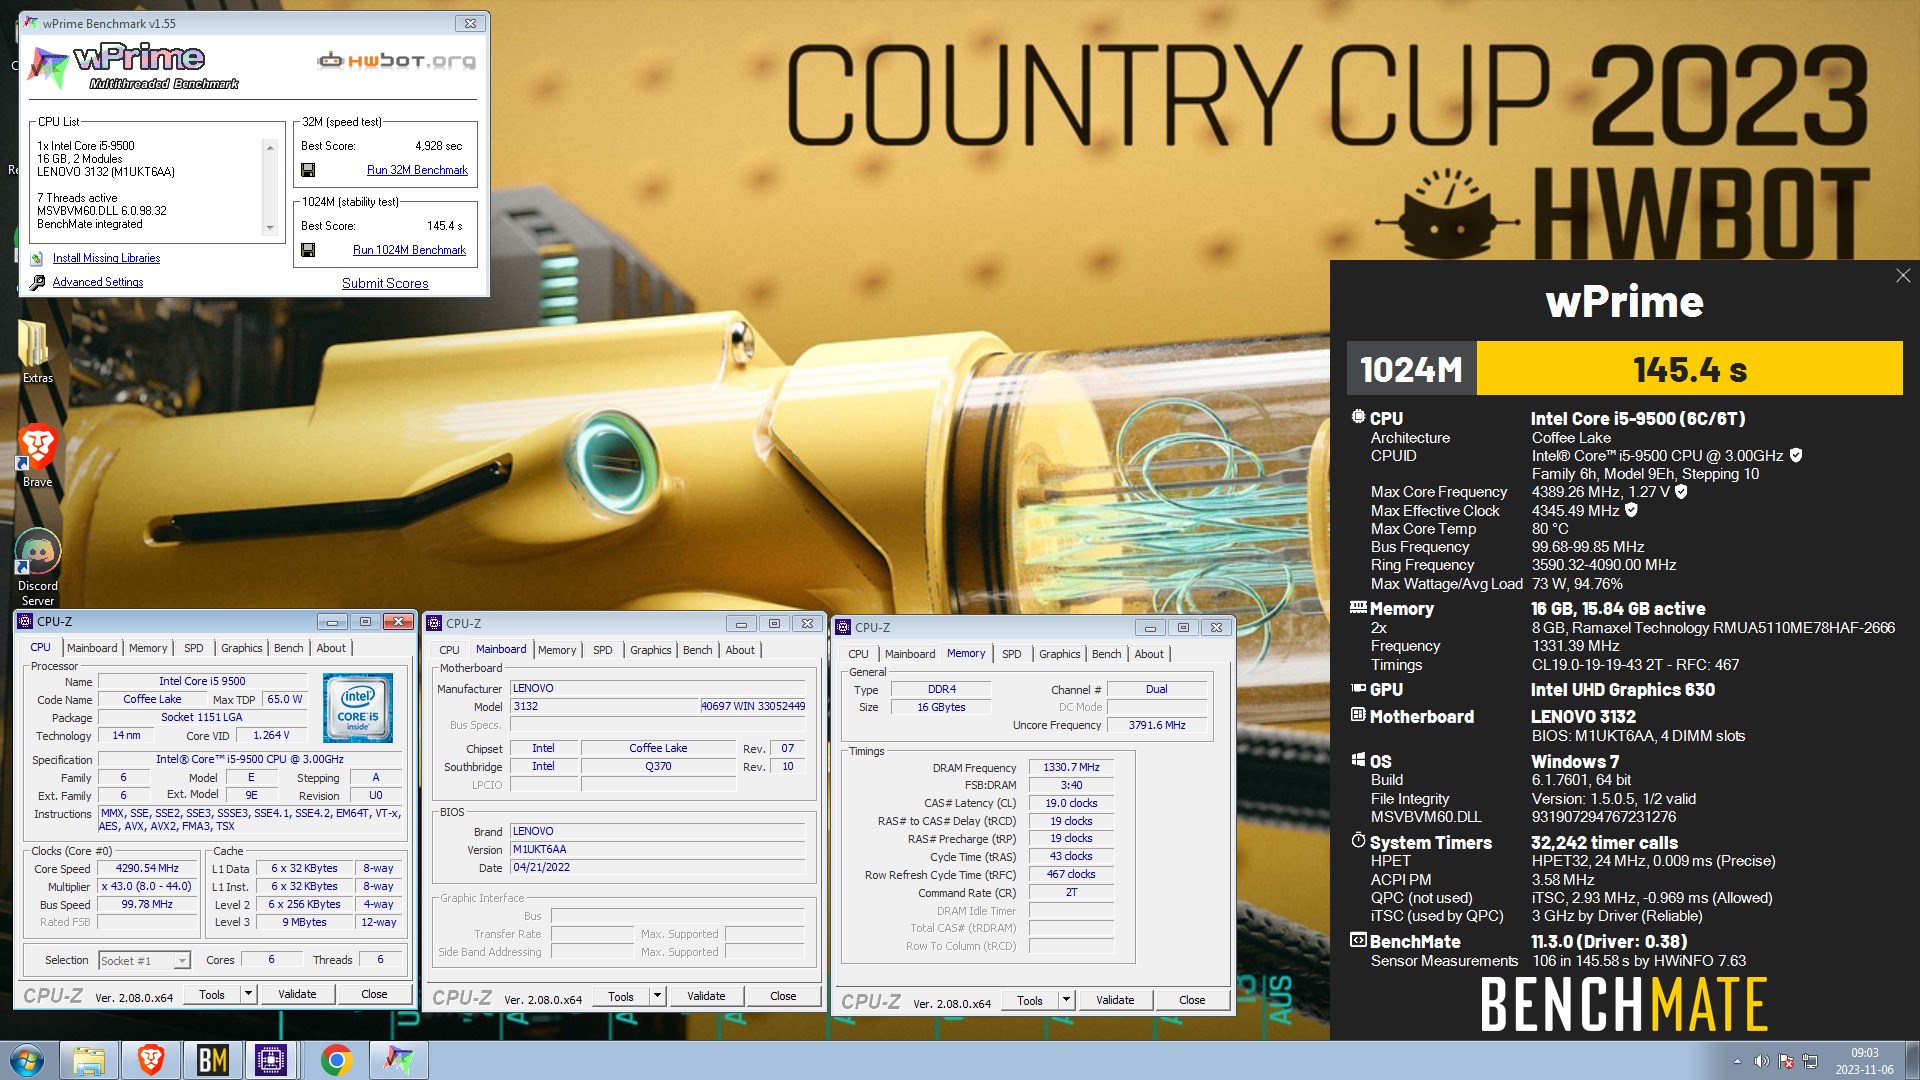1920x1080 pixels.
Task: Click Run 32M Benchmark link
Action: point(417,170)
